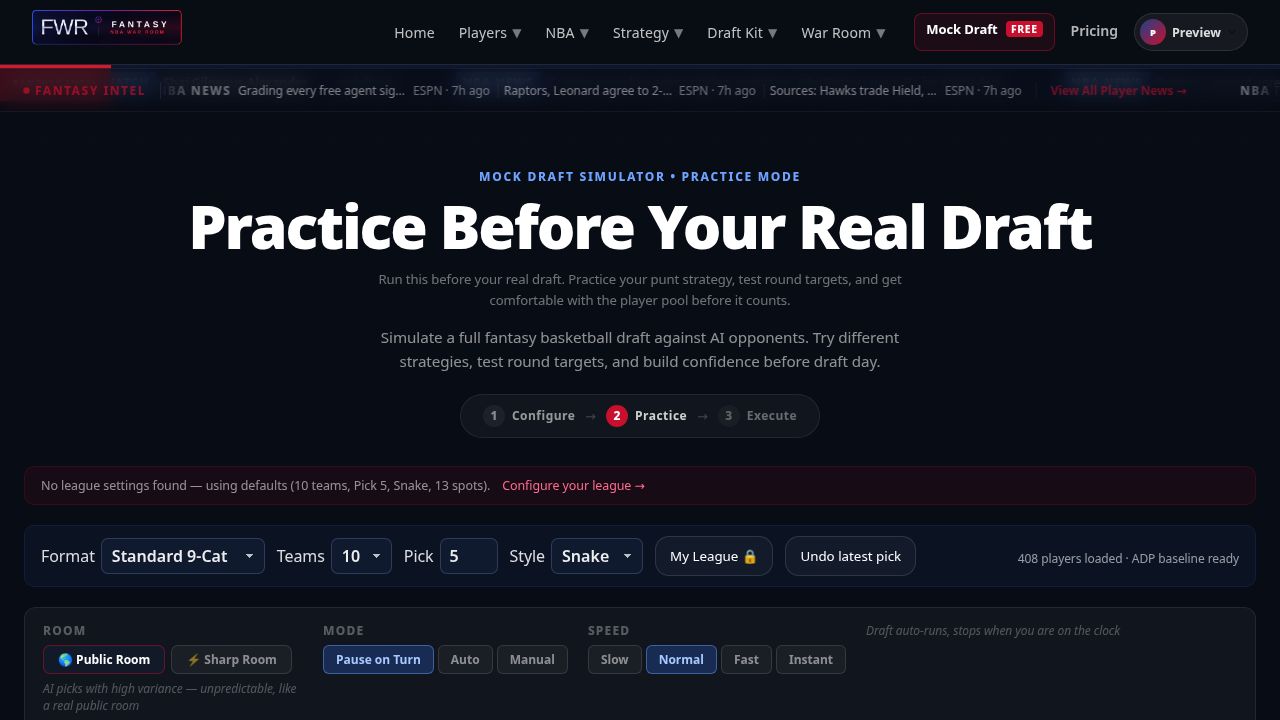Click the Fantasy Intel ticker label
The image size is (1280, 720).
click(x=85, y=90)
